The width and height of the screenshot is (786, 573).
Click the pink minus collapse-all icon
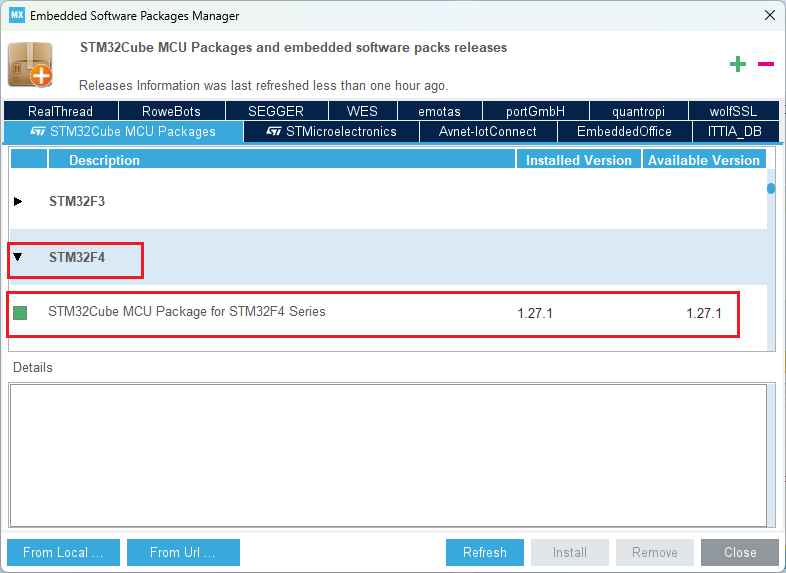765,65
